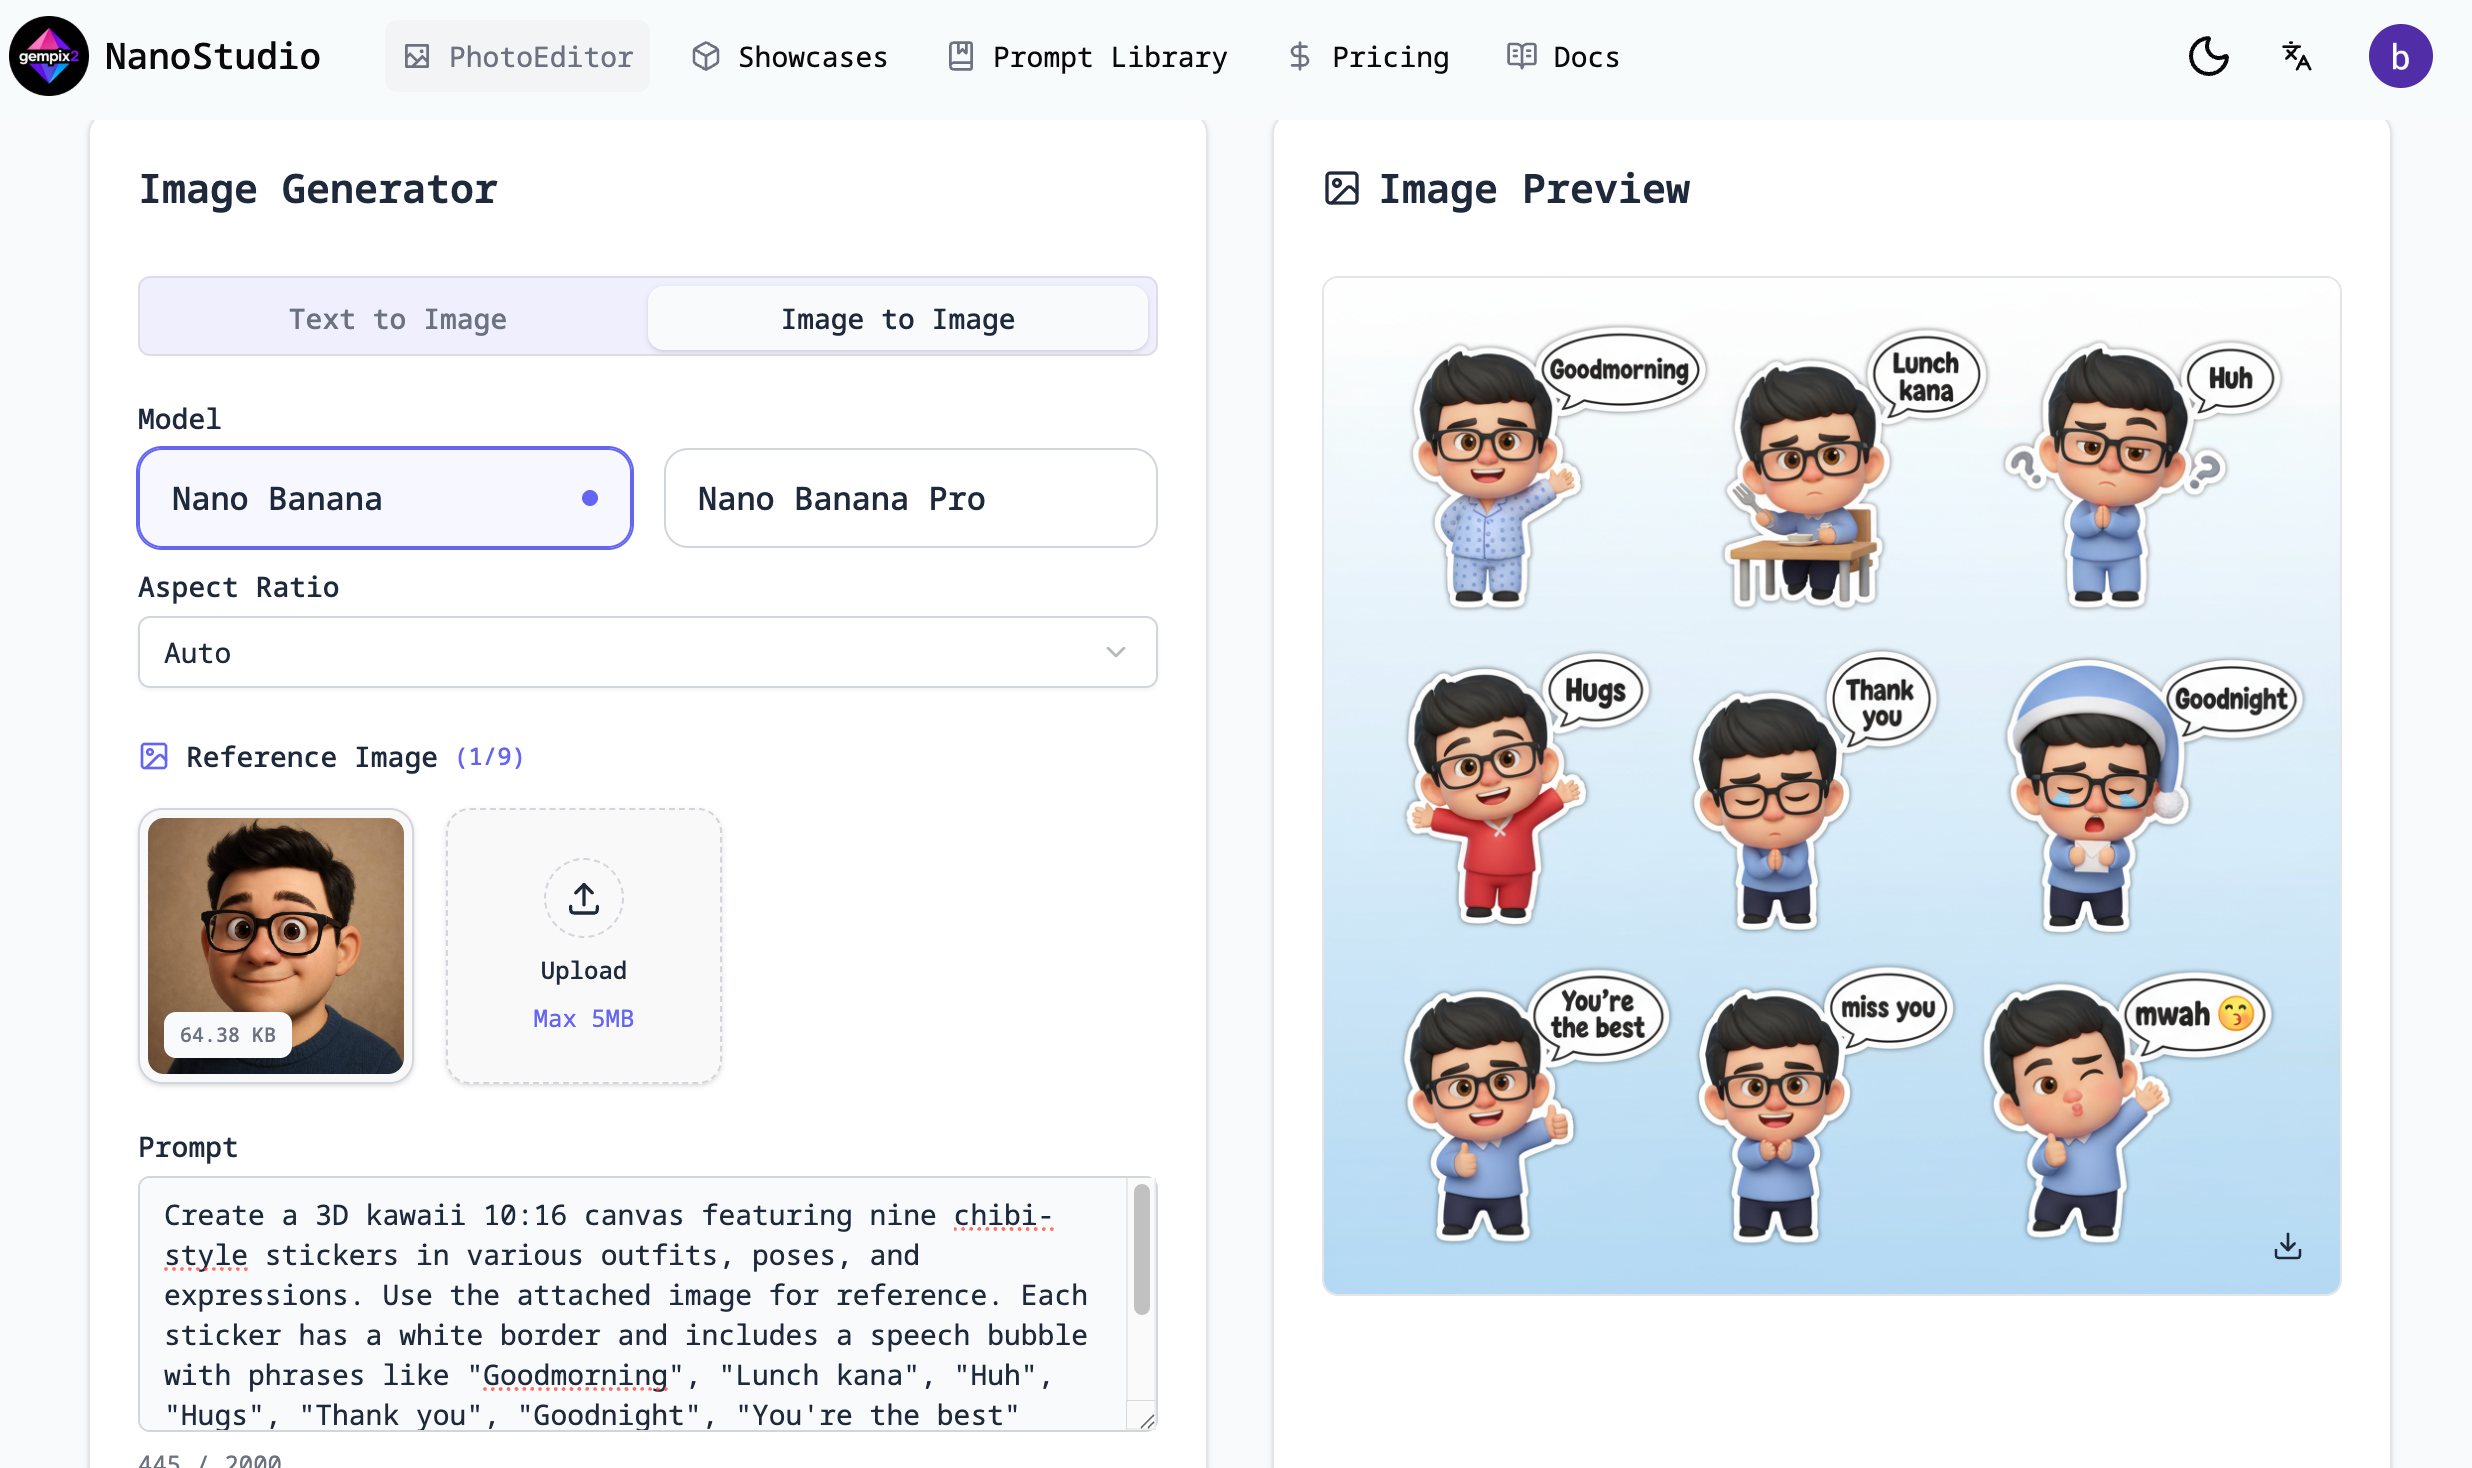The height and width of the screenshot is (1468, 2472).
Task: Click the Aspect Ratio chevron arrow
Action: (x=1116, y=652)
